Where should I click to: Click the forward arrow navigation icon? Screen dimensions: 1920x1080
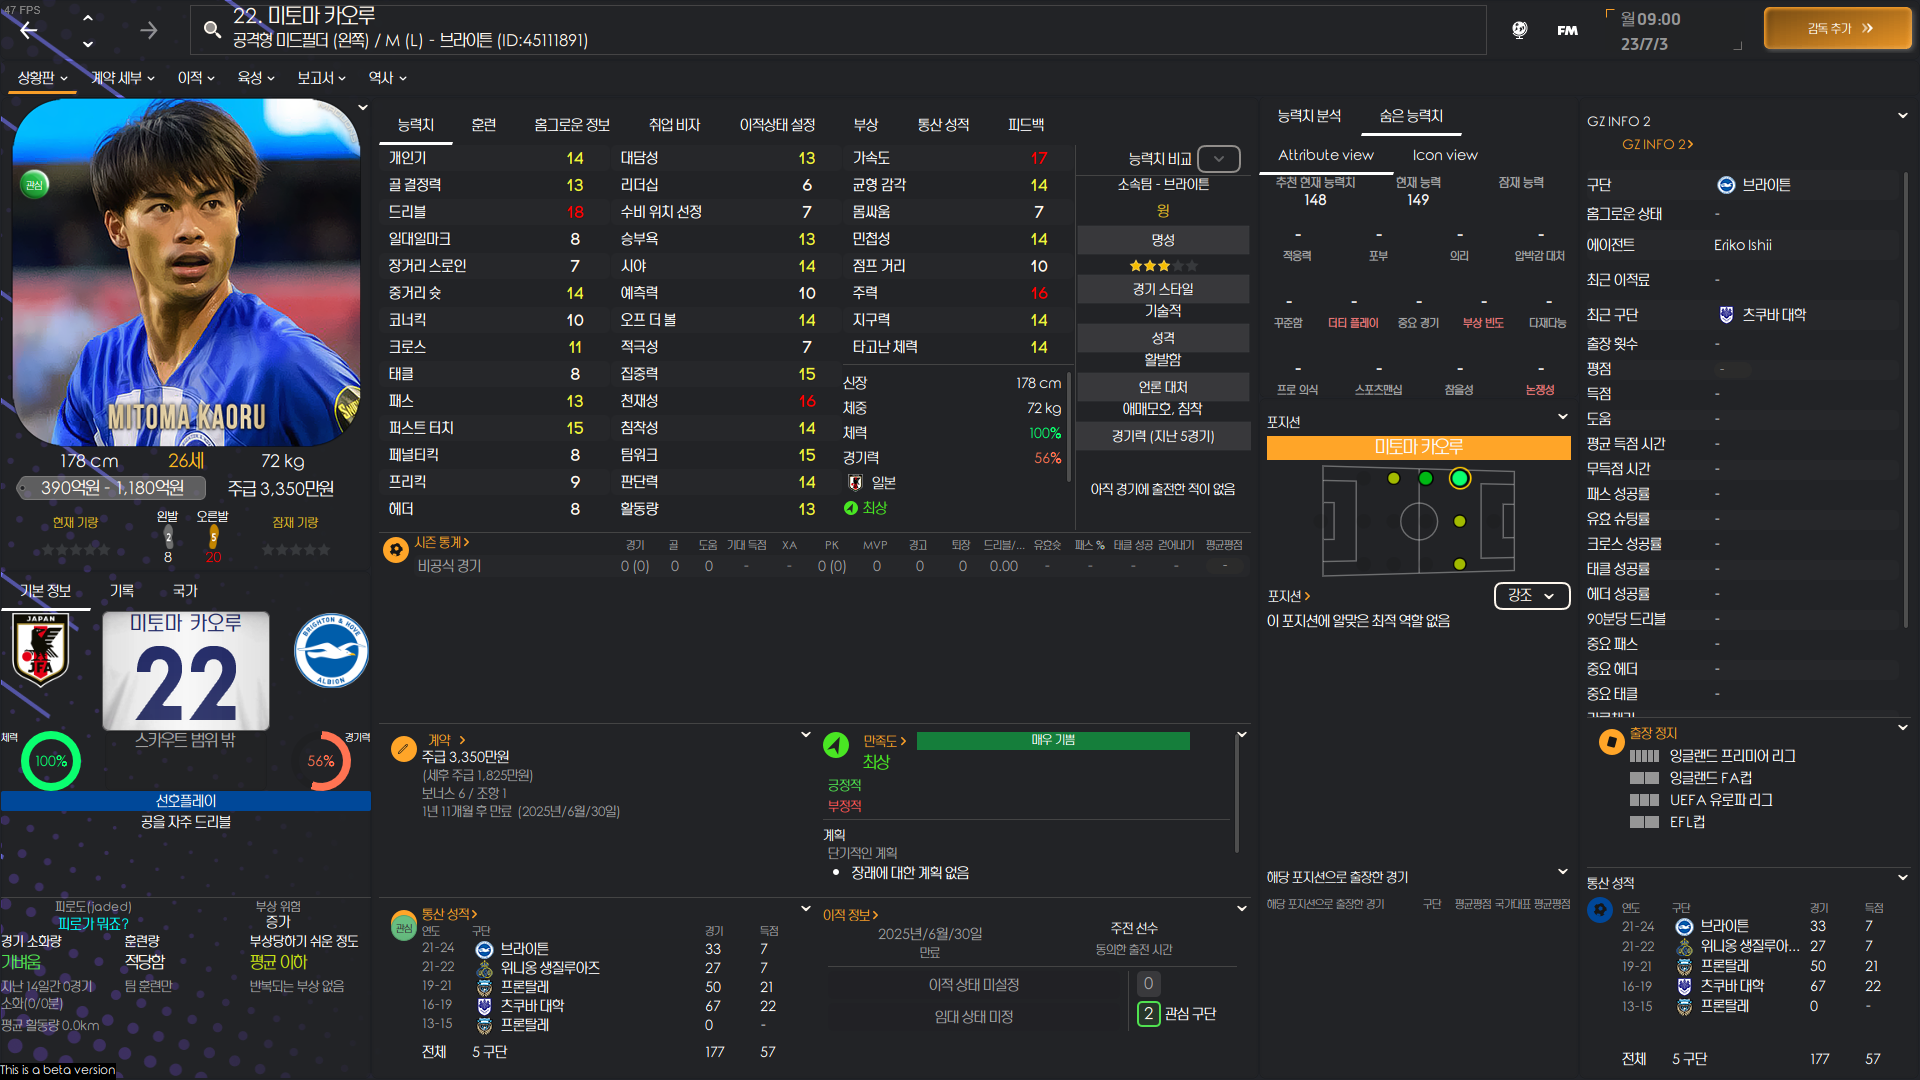tap(148, 30)
